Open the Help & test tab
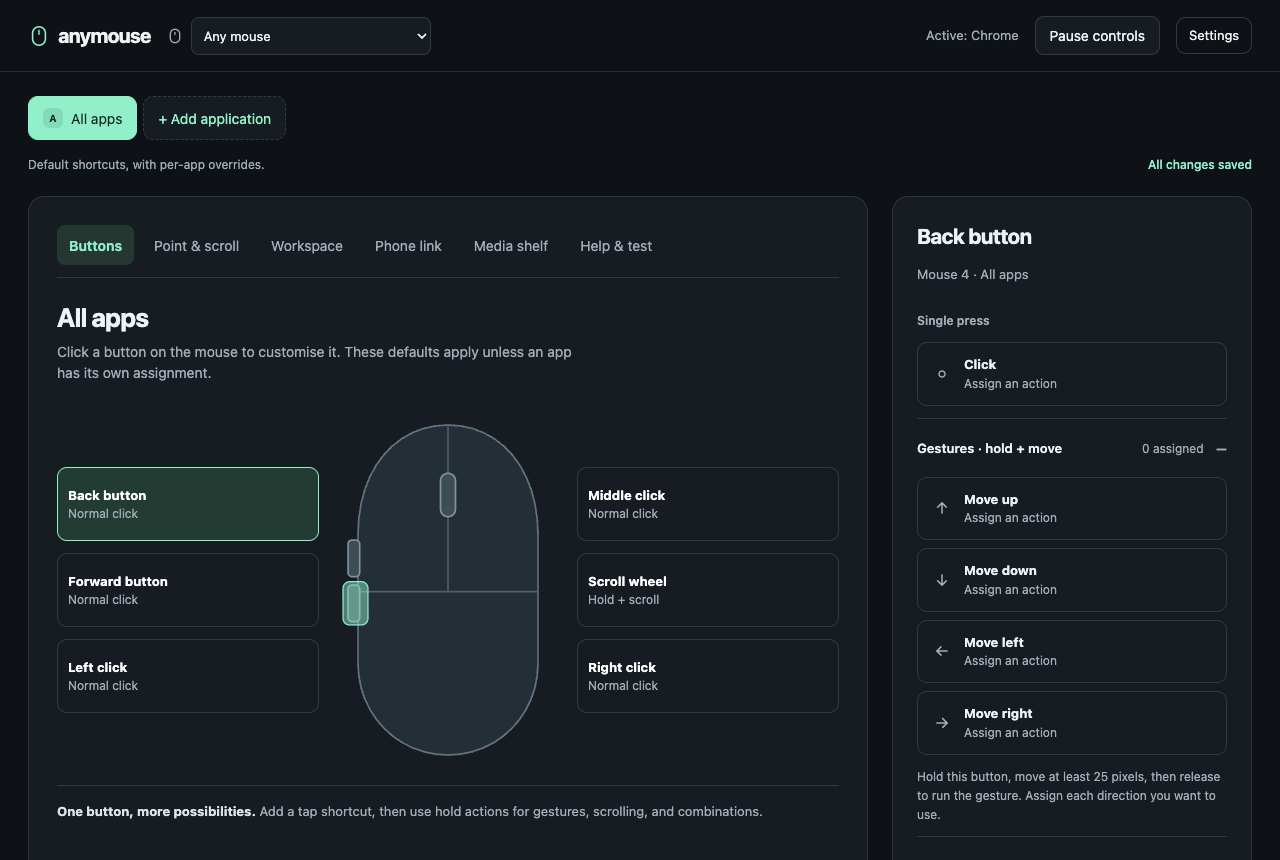The image size is (1280, 860). [x=616, y=246]
